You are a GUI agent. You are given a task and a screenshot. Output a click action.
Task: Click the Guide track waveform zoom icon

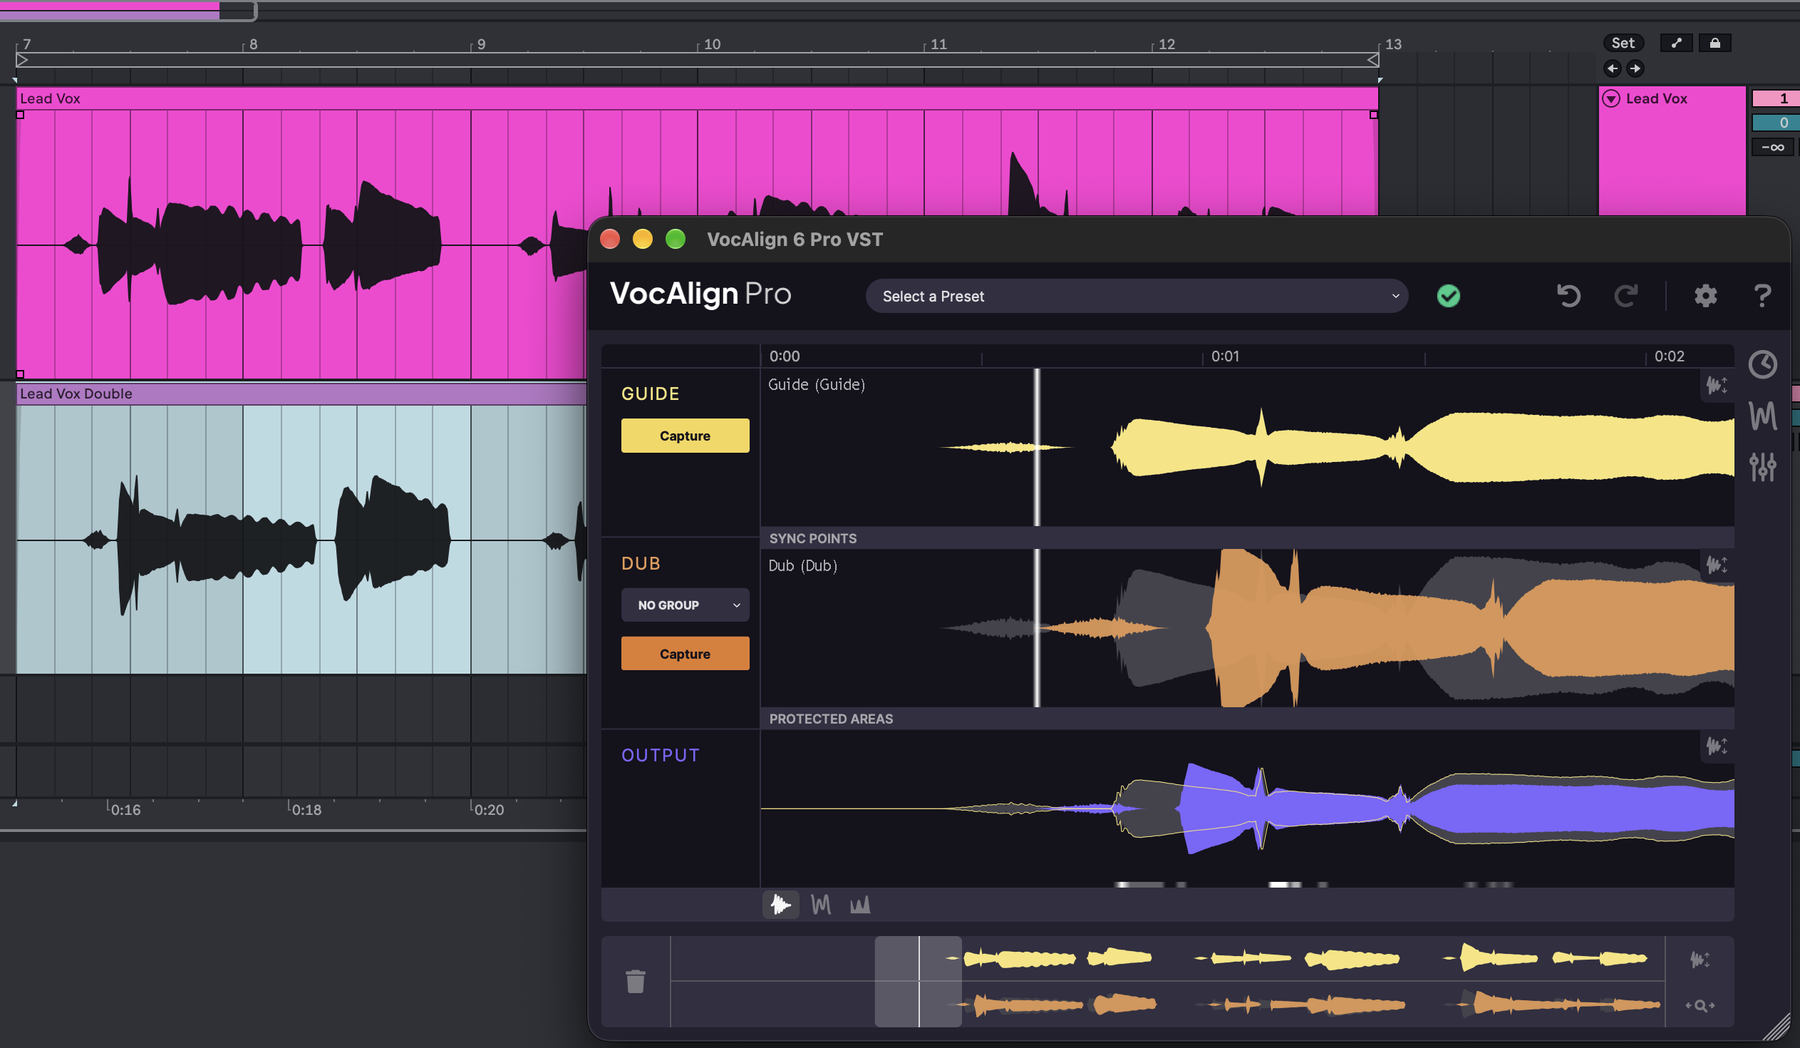pyautogui.click(x=1716, y=385)
